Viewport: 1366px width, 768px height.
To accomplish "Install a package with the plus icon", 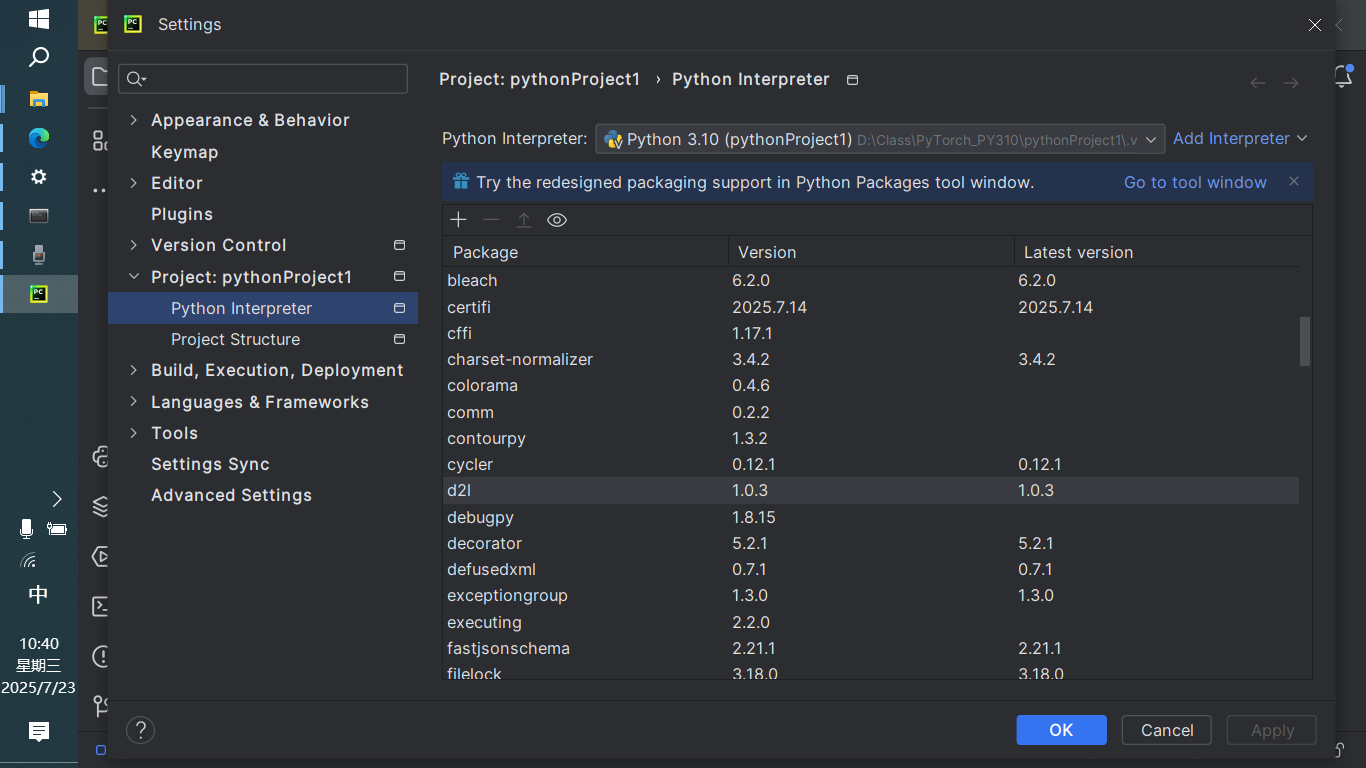I will [x=459, y=220].
